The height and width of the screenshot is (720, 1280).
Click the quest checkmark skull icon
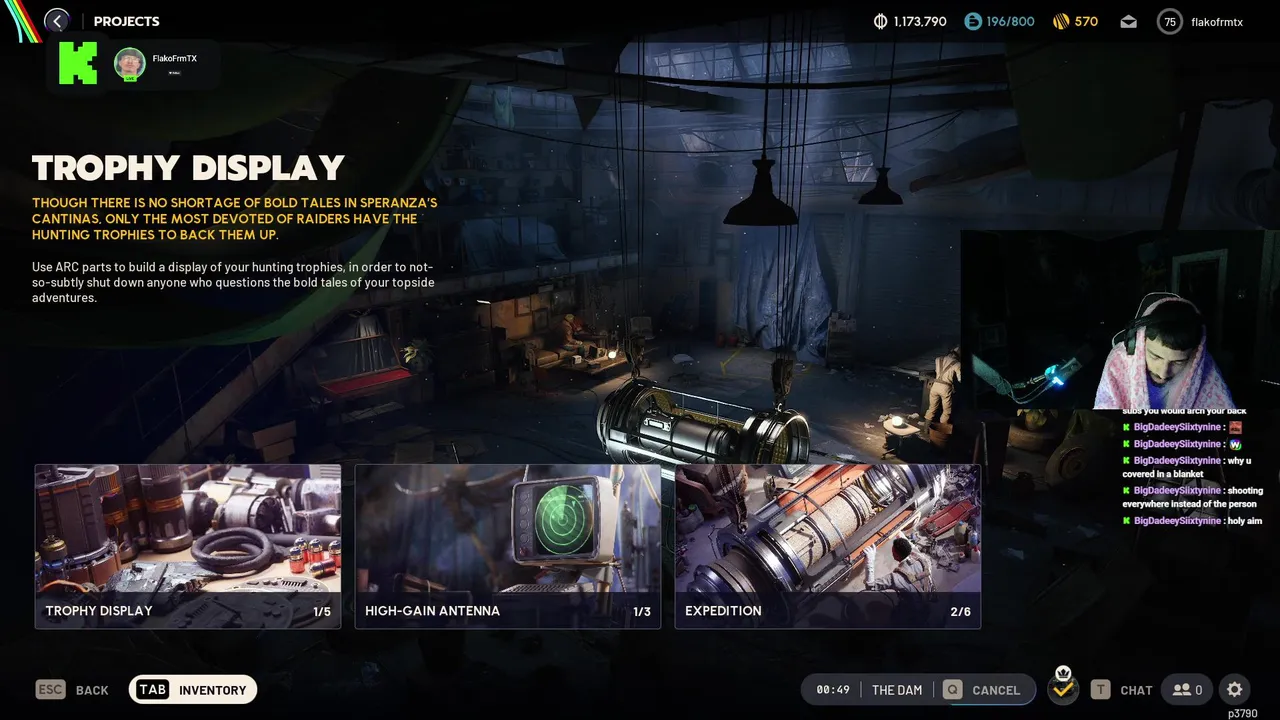pyautogui.click(x=1063, y=688)
